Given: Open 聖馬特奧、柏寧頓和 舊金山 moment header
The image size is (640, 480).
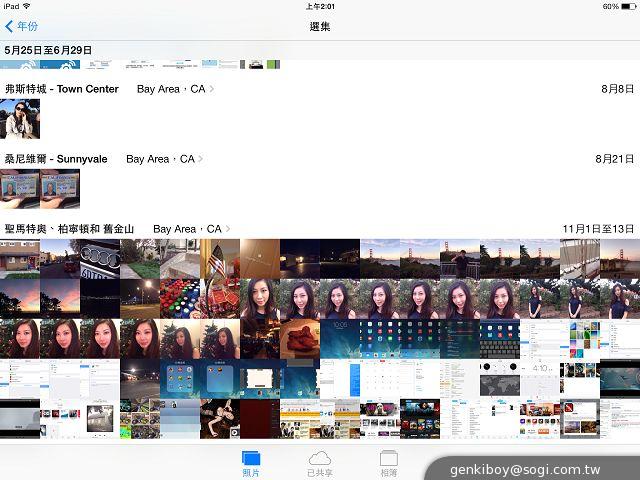Looking at the screenshot, I should (x=69, y=229).
